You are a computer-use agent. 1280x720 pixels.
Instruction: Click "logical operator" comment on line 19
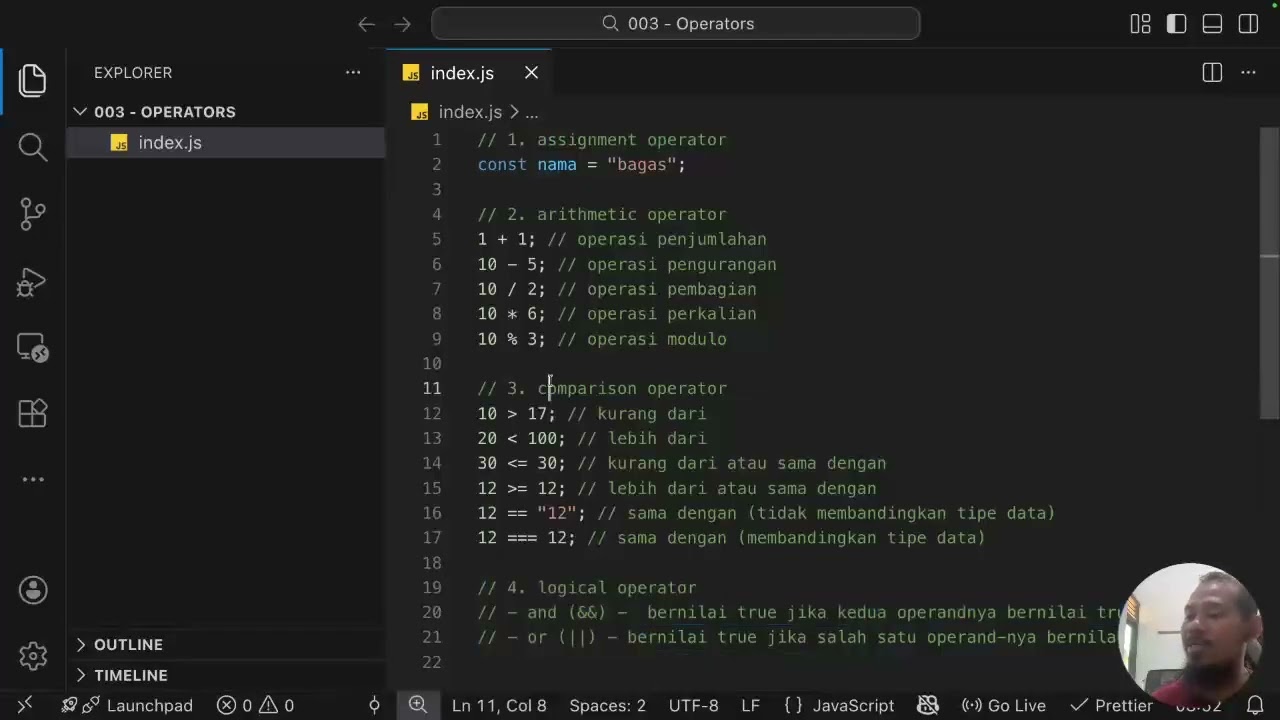tap(617, 588)
